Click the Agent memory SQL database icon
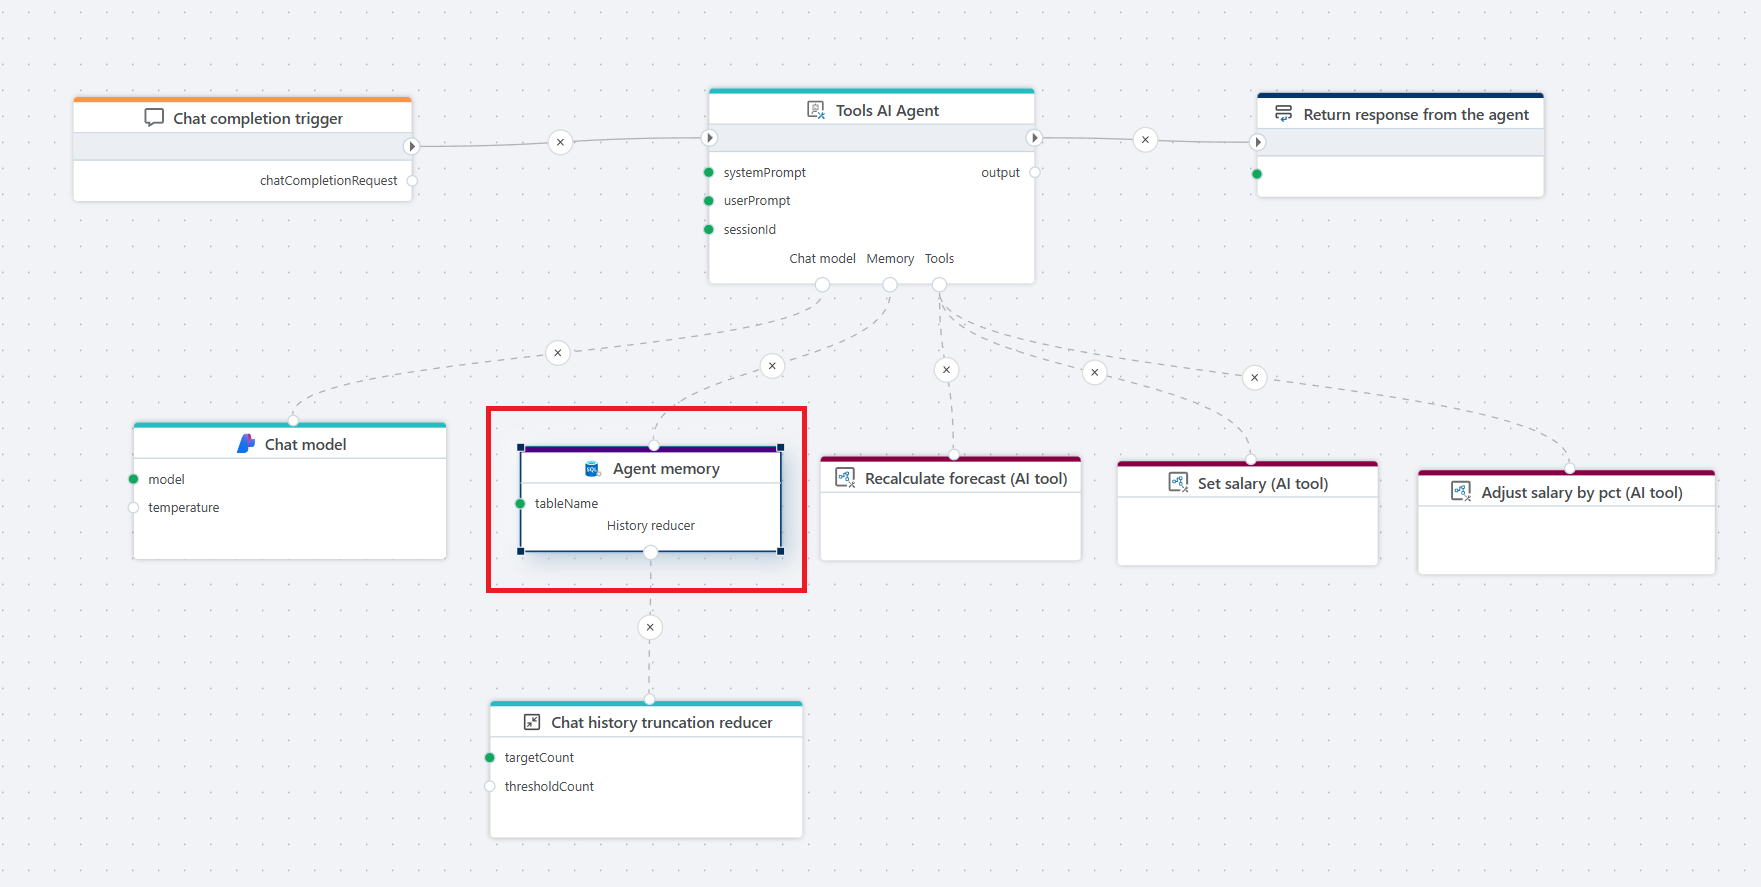 [592, 469]
